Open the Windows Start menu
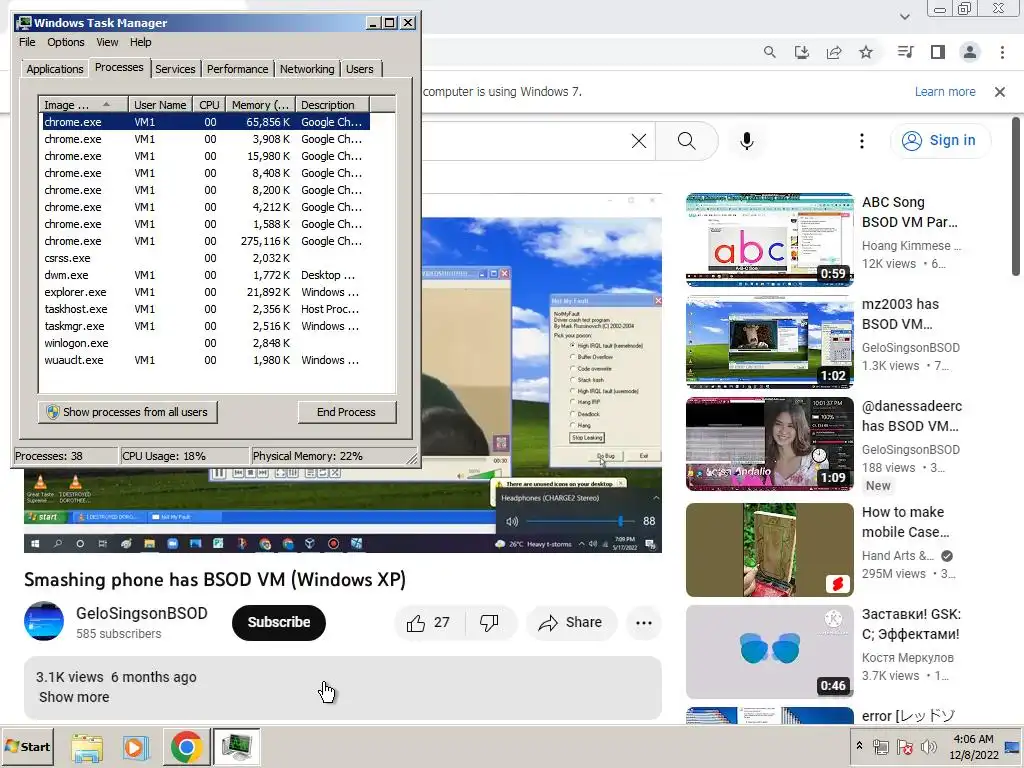 click(27, 746)
